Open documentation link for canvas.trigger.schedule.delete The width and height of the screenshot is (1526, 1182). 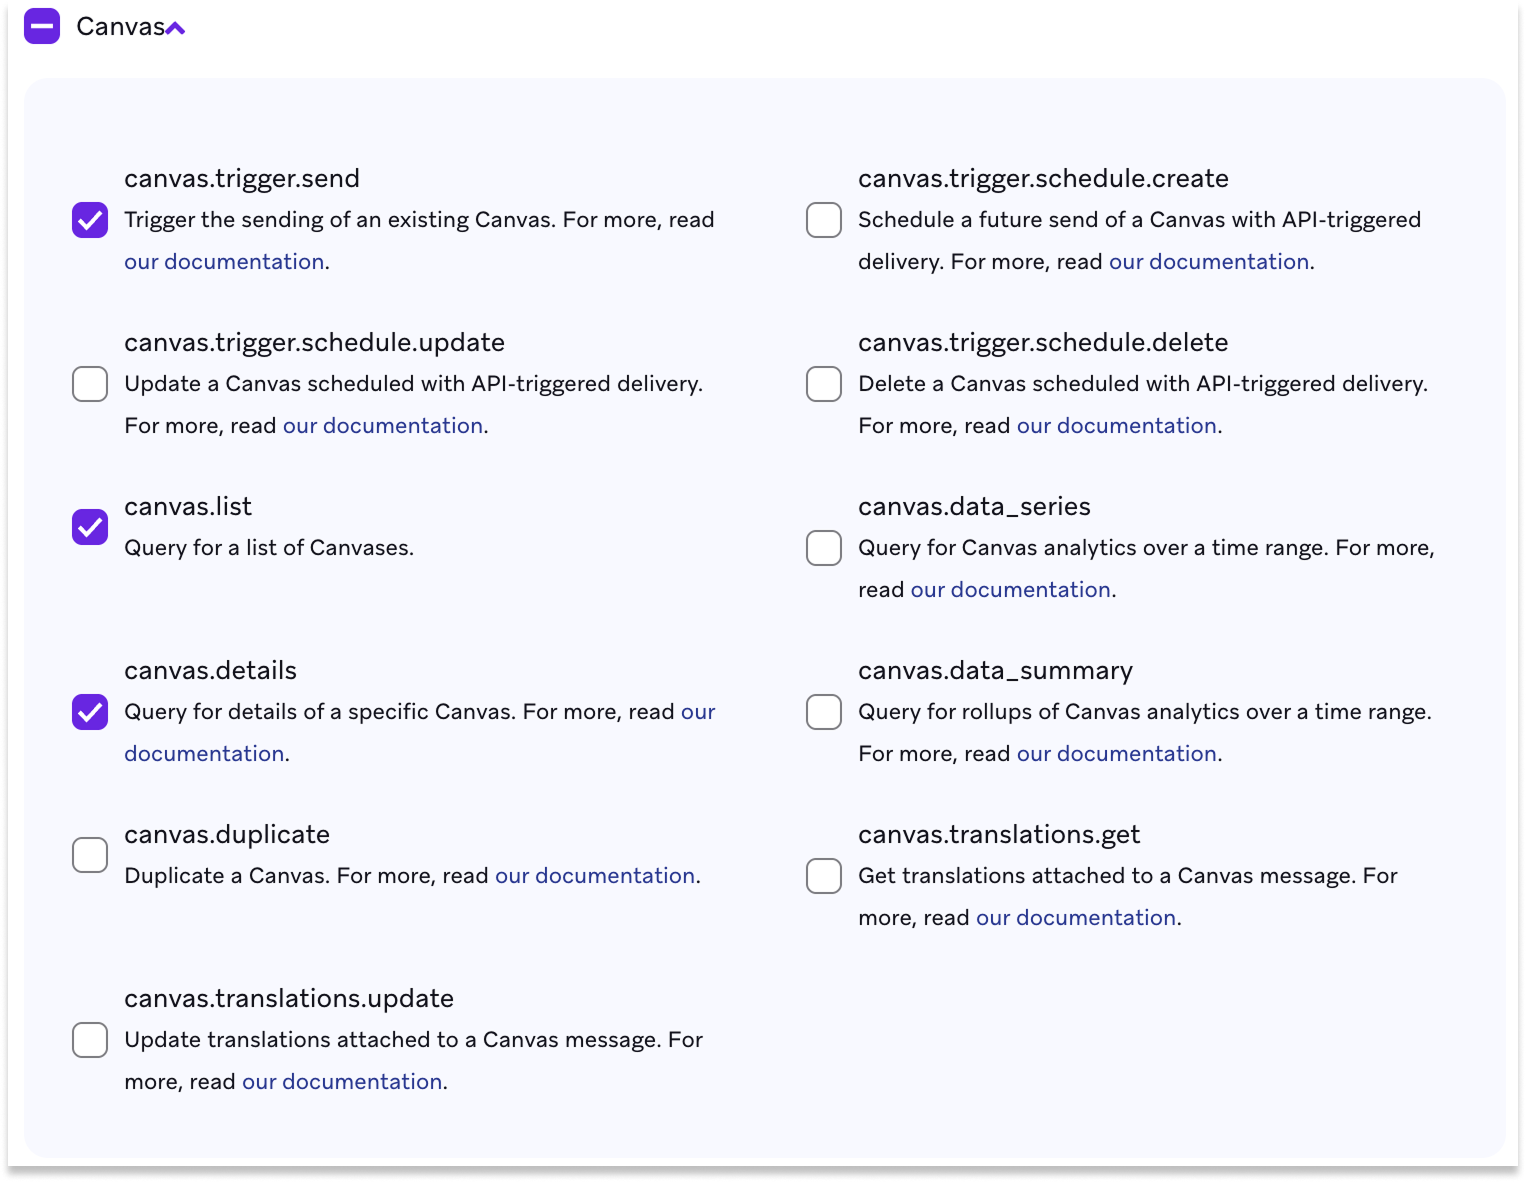coord(1116,425)
